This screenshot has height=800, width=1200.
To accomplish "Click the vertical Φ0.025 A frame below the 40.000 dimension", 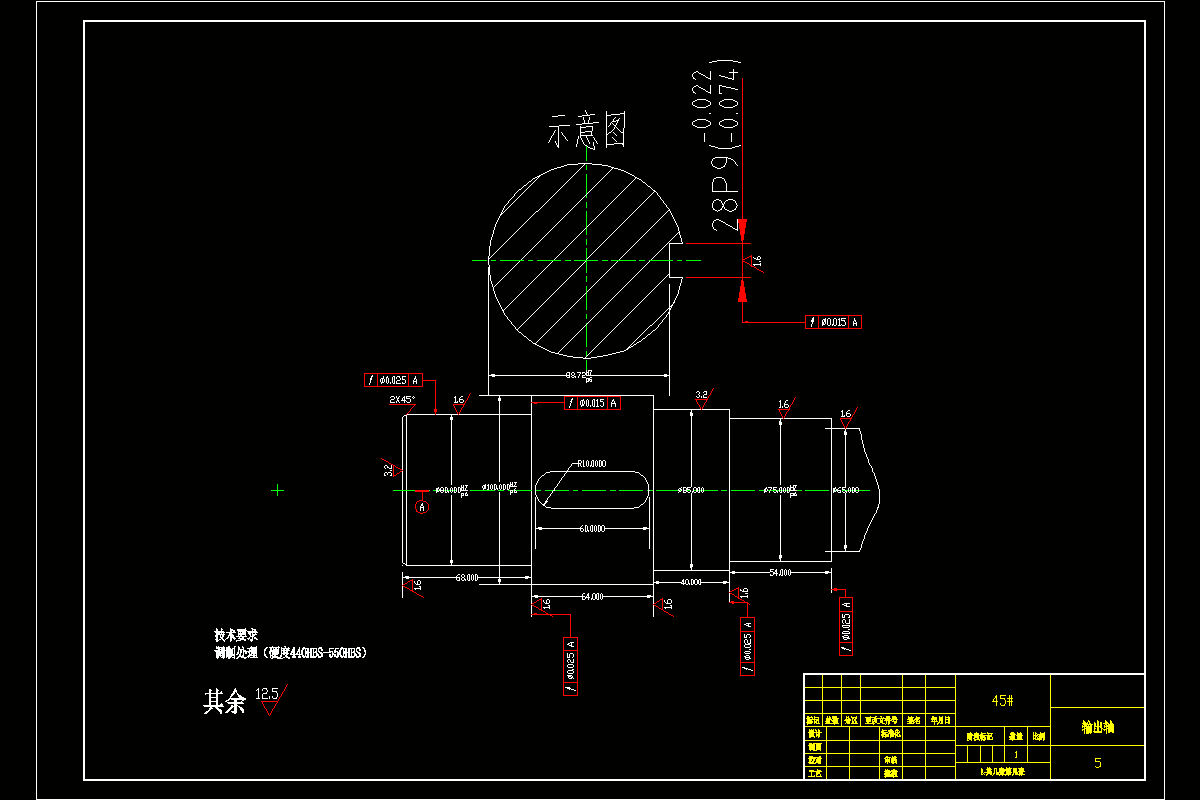I will 747,646.
